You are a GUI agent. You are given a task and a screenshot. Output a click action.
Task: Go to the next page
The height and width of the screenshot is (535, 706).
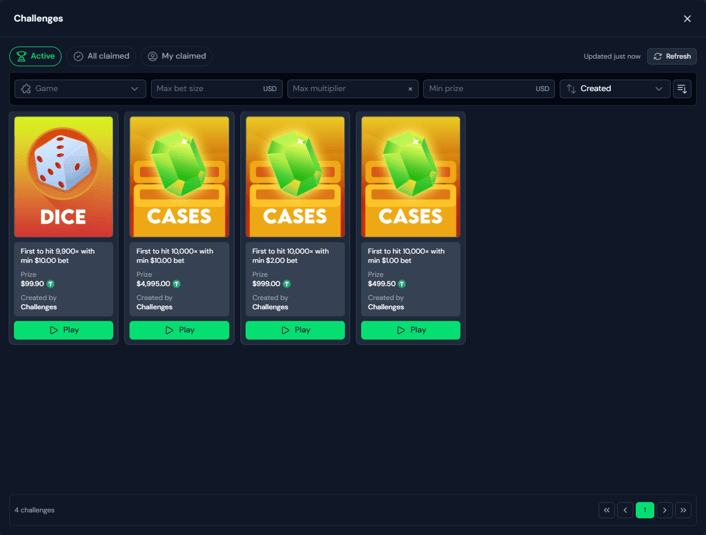click(665, 510)
